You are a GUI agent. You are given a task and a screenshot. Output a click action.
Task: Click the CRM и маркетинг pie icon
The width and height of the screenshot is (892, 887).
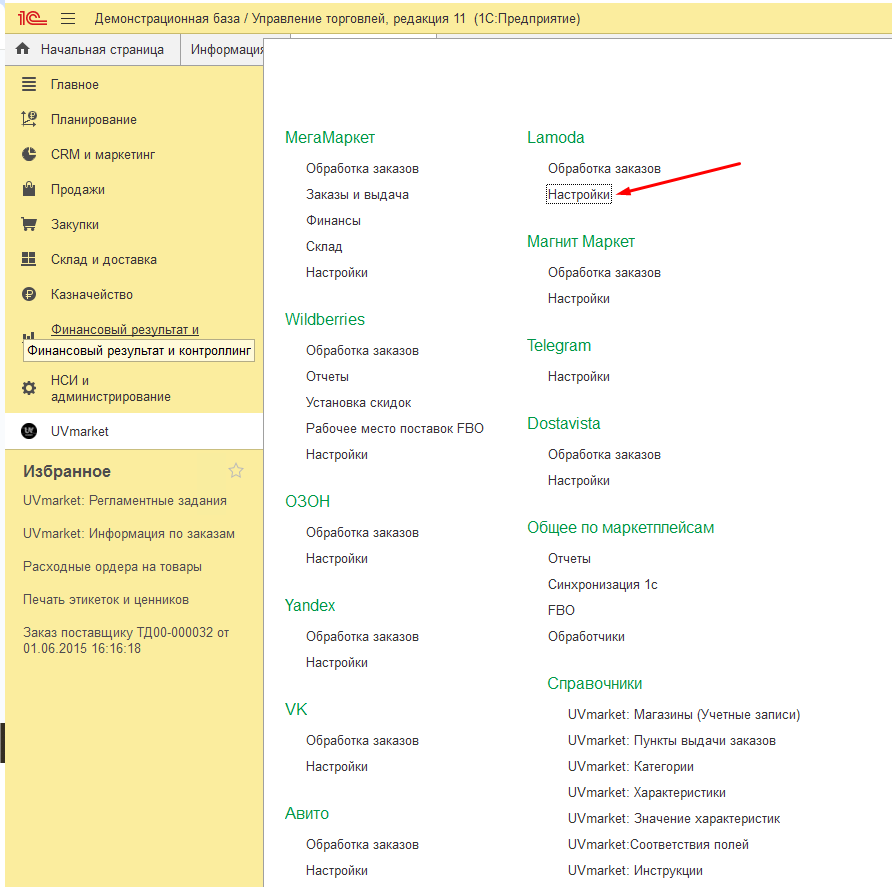click(x=29, y=154)
